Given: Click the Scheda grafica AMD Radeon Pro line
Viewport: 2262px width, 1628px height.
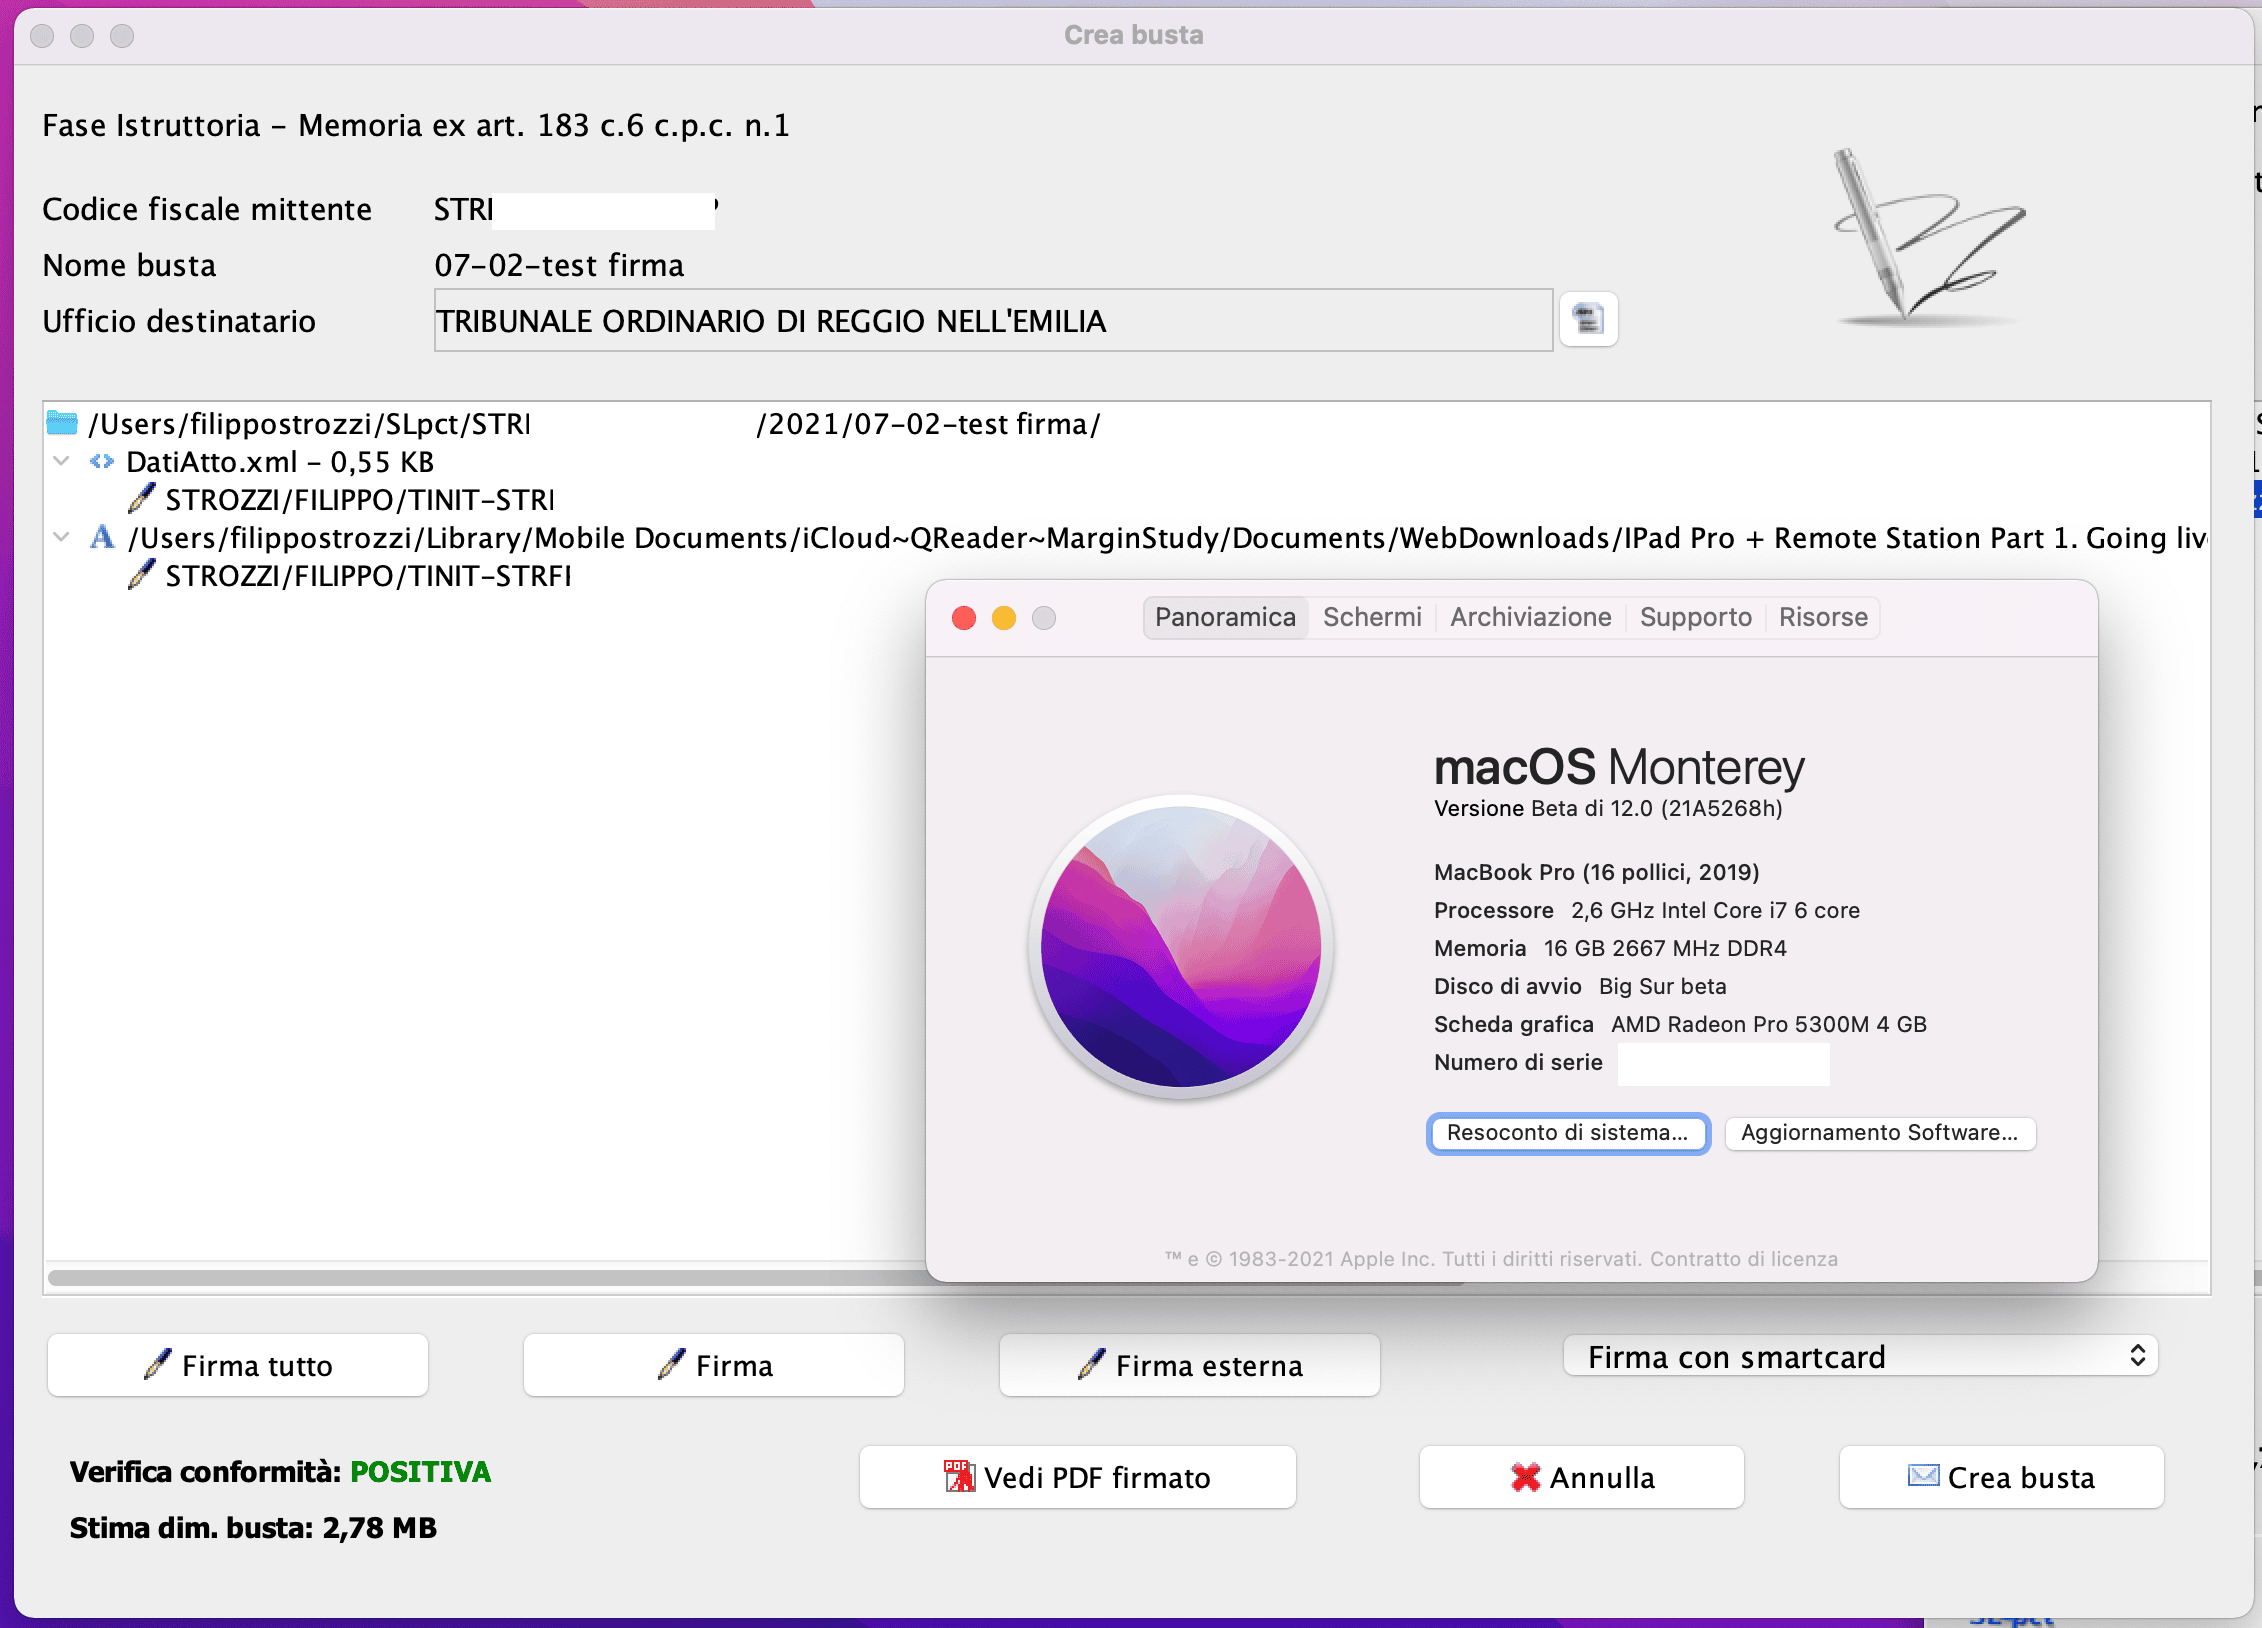Looking at the screenshot, I should click(x=1680, y=1024).
